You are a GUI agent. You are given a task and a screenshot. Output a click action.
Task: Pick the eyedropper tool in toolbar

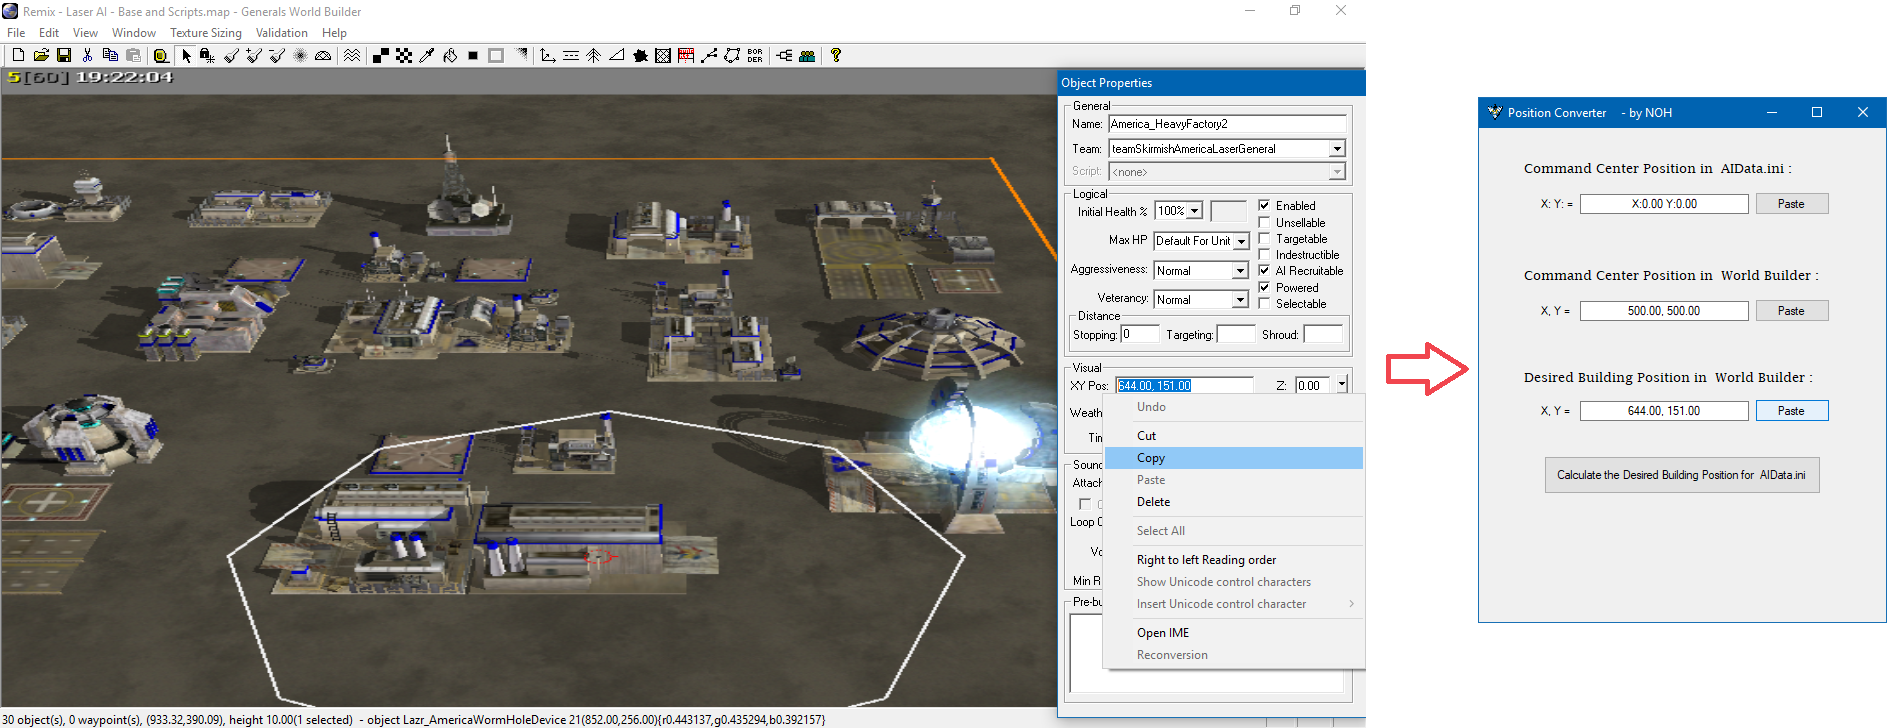pyautogui.click(x=427, y=56)
